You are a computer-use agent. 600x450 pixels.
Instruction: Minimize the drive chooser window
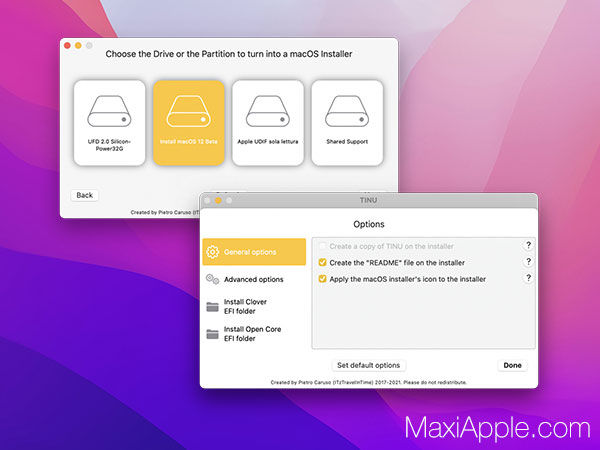click(x=78, y=46)
